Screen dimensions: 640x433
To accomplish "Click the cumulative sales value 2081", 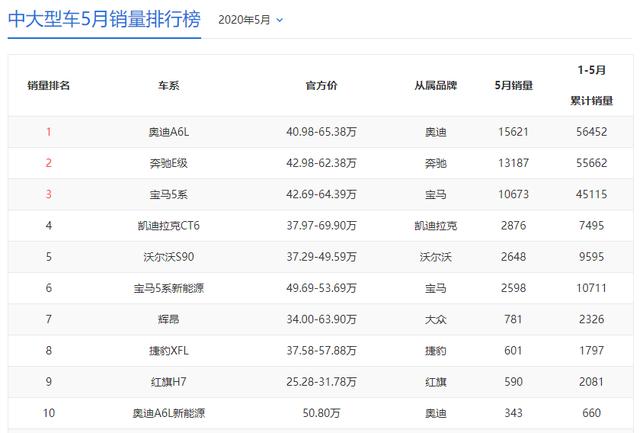I will (x=591, y=382).
